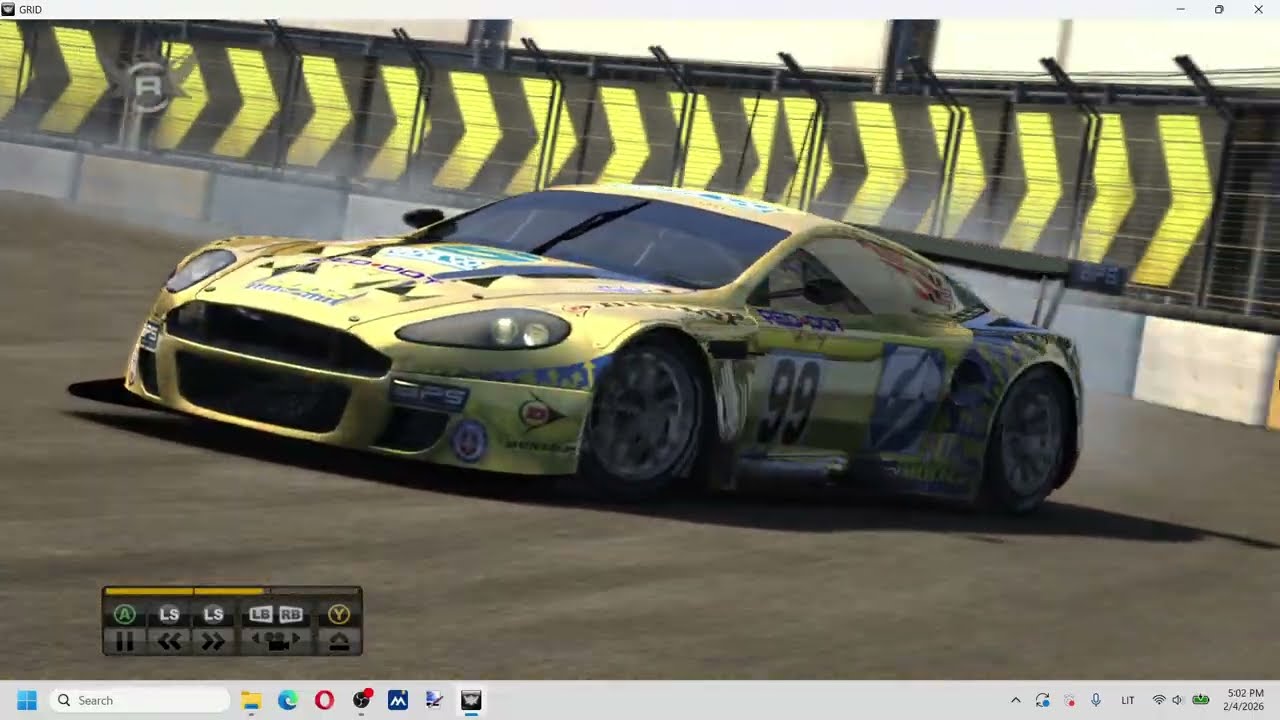Open File Explorer from the taskbar

pos(251,700)
